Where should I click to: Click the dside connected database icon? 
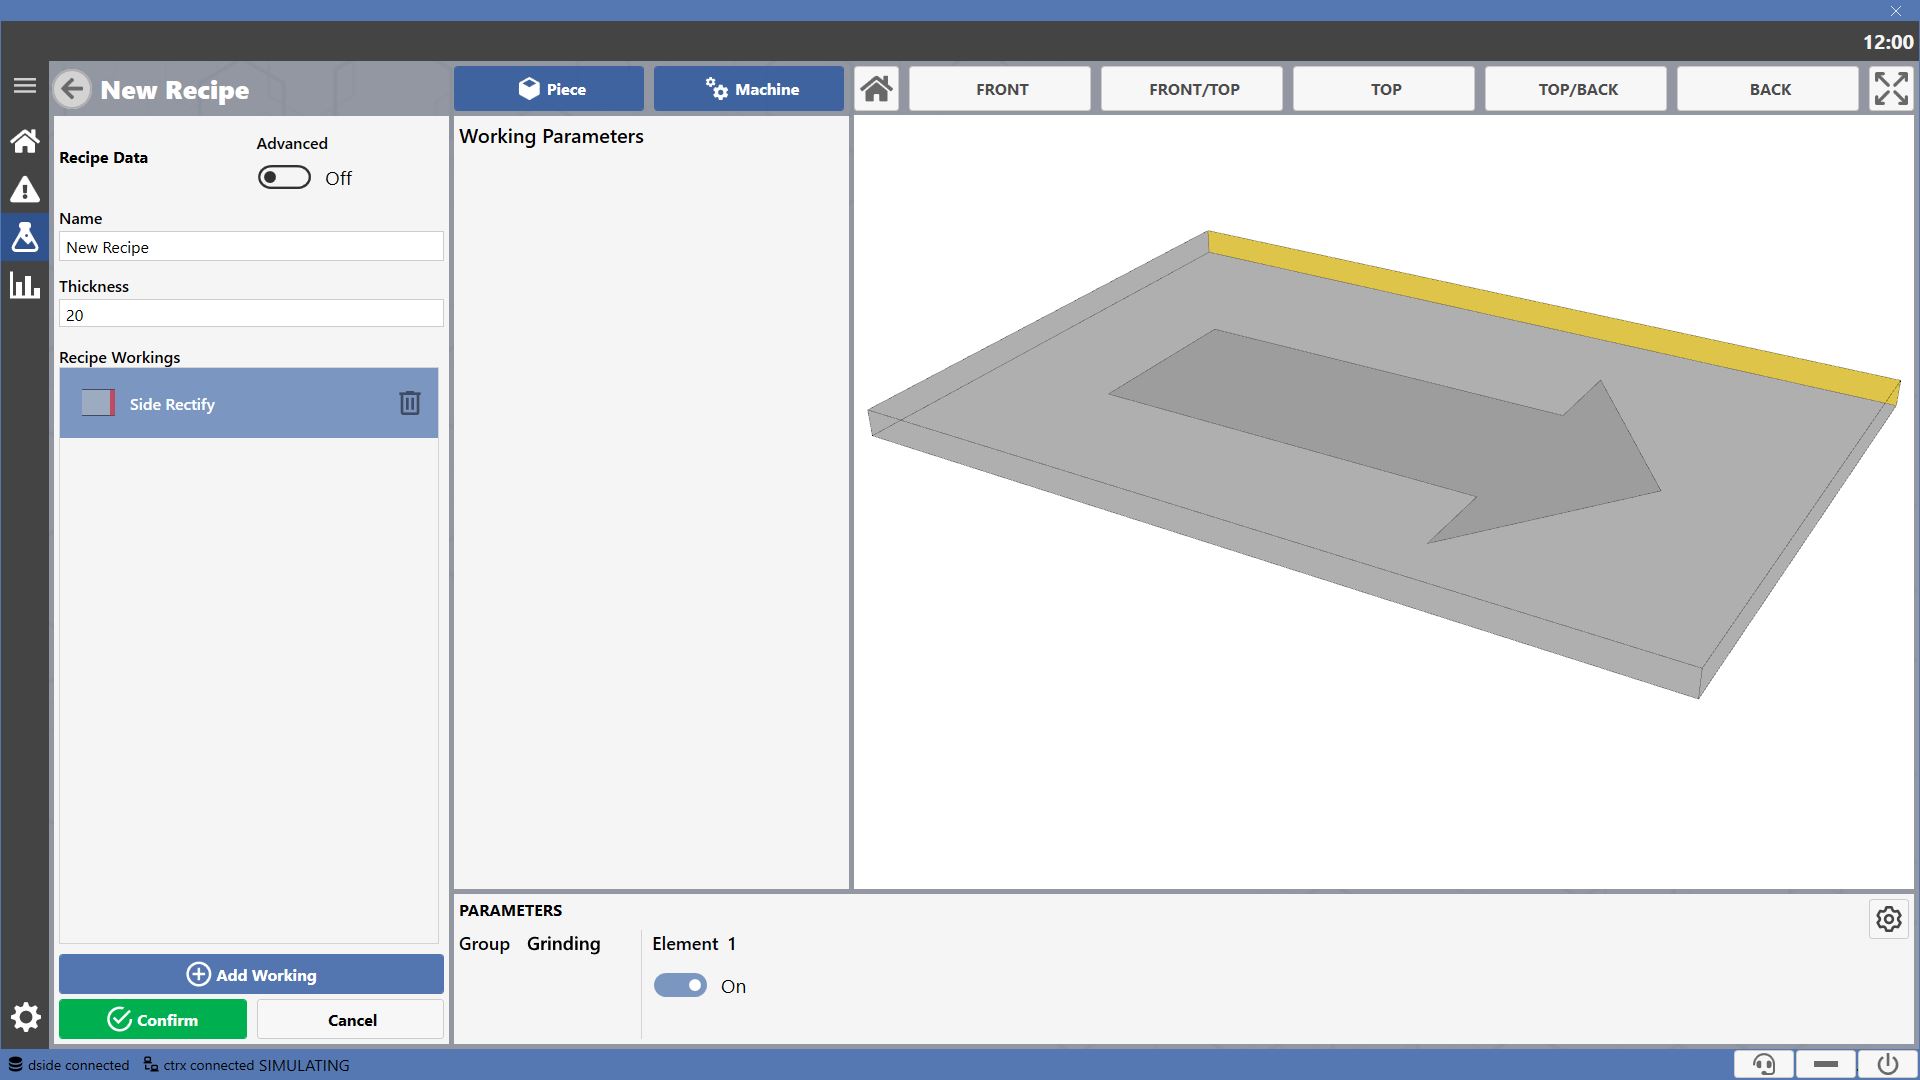16,1065
